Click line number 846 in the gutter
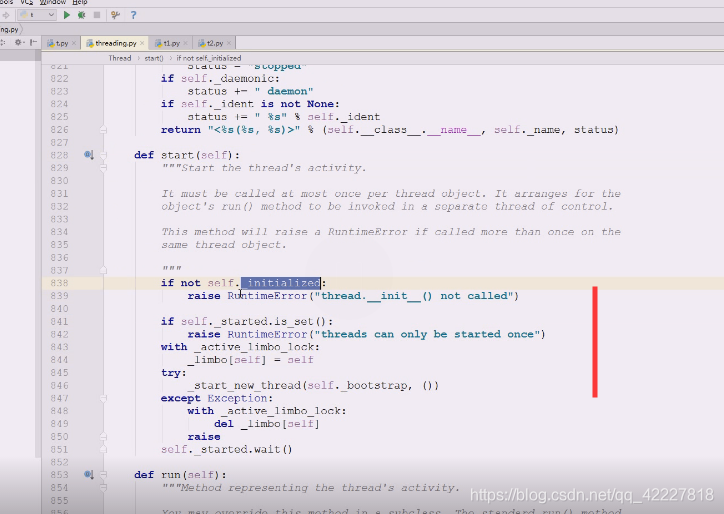The width and height of the screenshot is (724, 514). [x=59, y=385]
